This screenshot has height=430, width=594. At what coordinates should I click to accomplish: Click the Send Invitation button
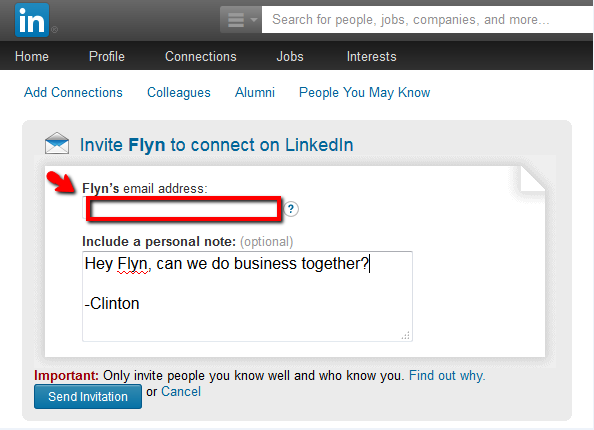[88, 397]
